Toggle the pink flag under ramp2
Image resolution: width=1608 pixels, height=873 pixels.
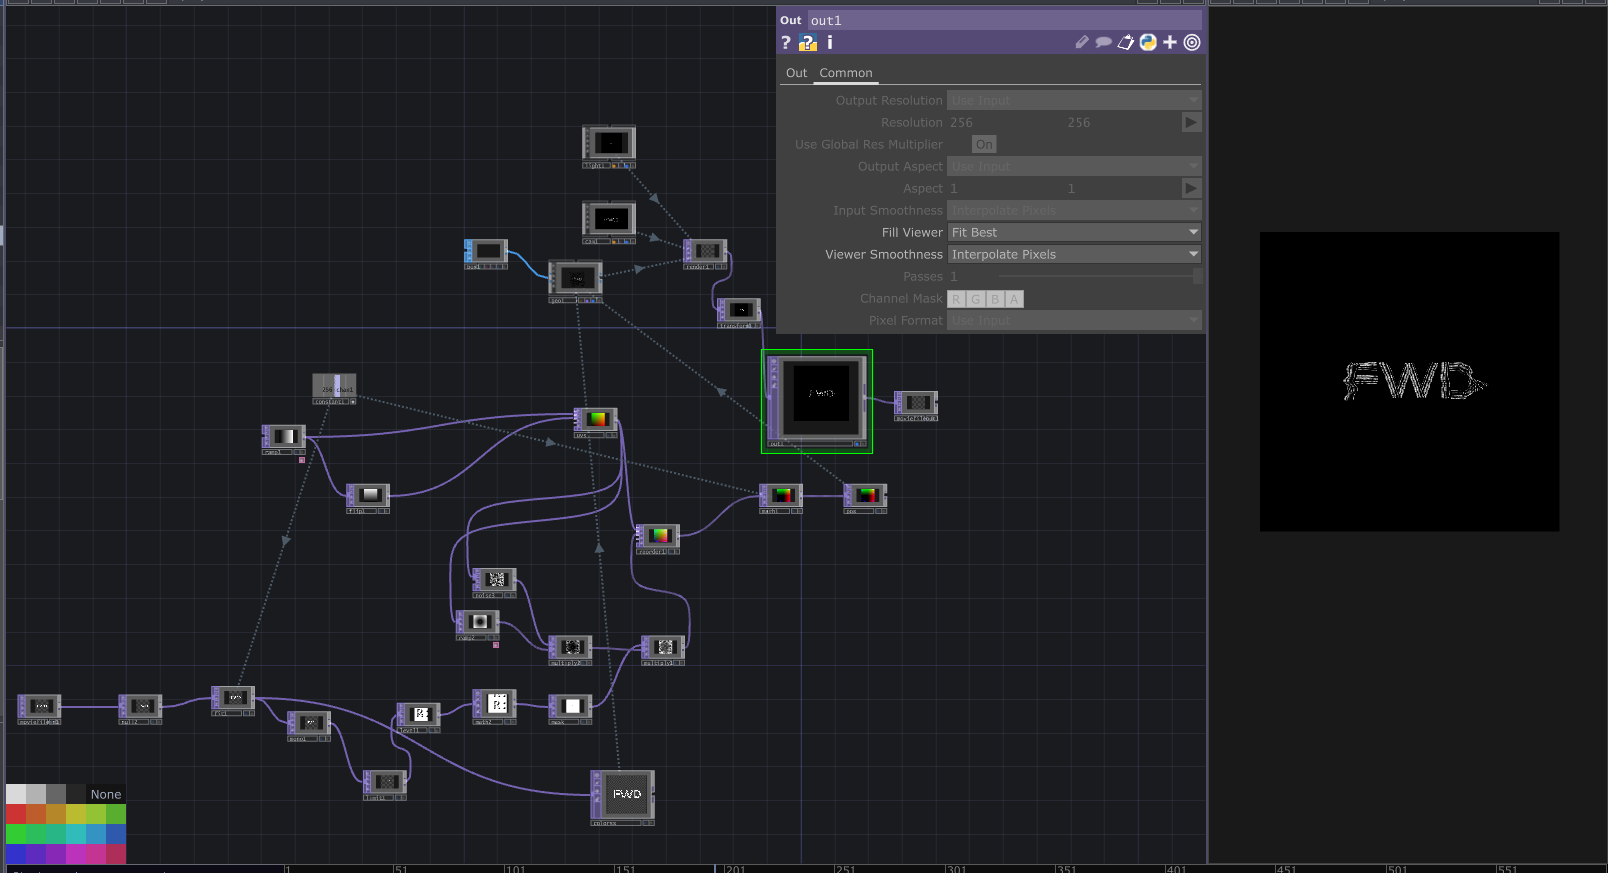click(x=496, y=645)
